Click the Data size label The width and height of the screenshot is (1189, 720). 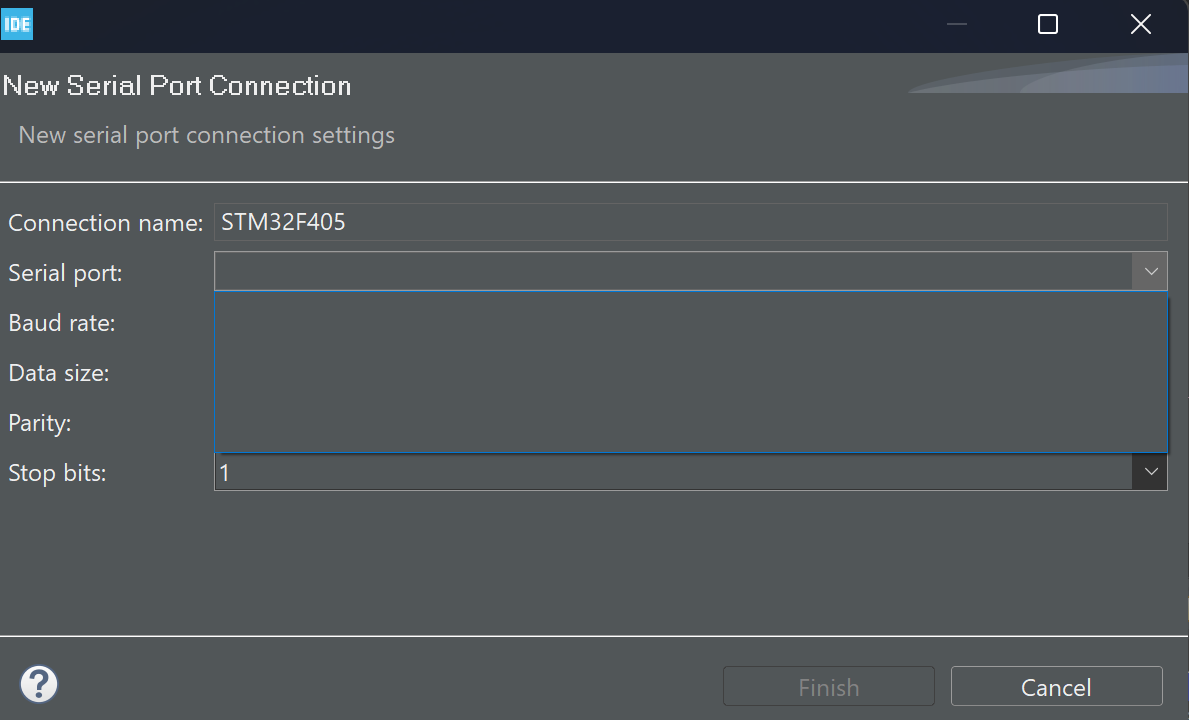(58, 373)
